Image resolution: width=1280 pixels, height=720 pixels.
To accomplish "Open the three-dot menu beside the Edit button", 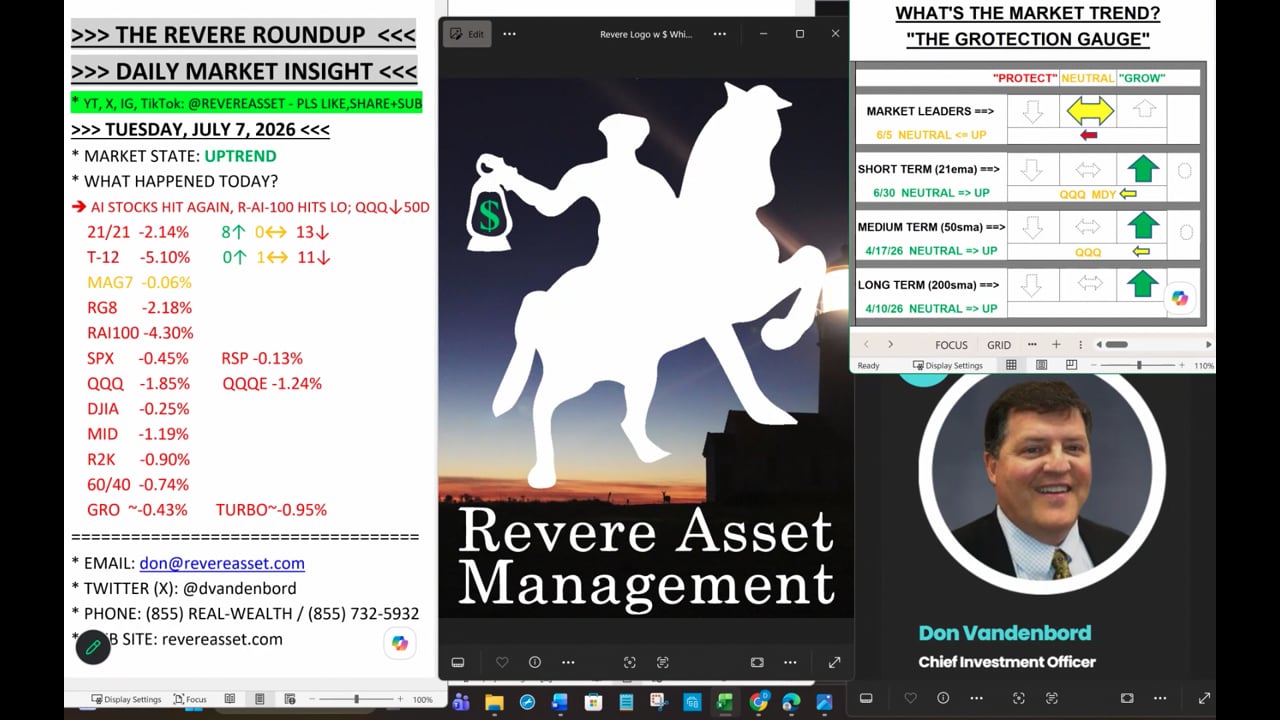I will [509, 33].
